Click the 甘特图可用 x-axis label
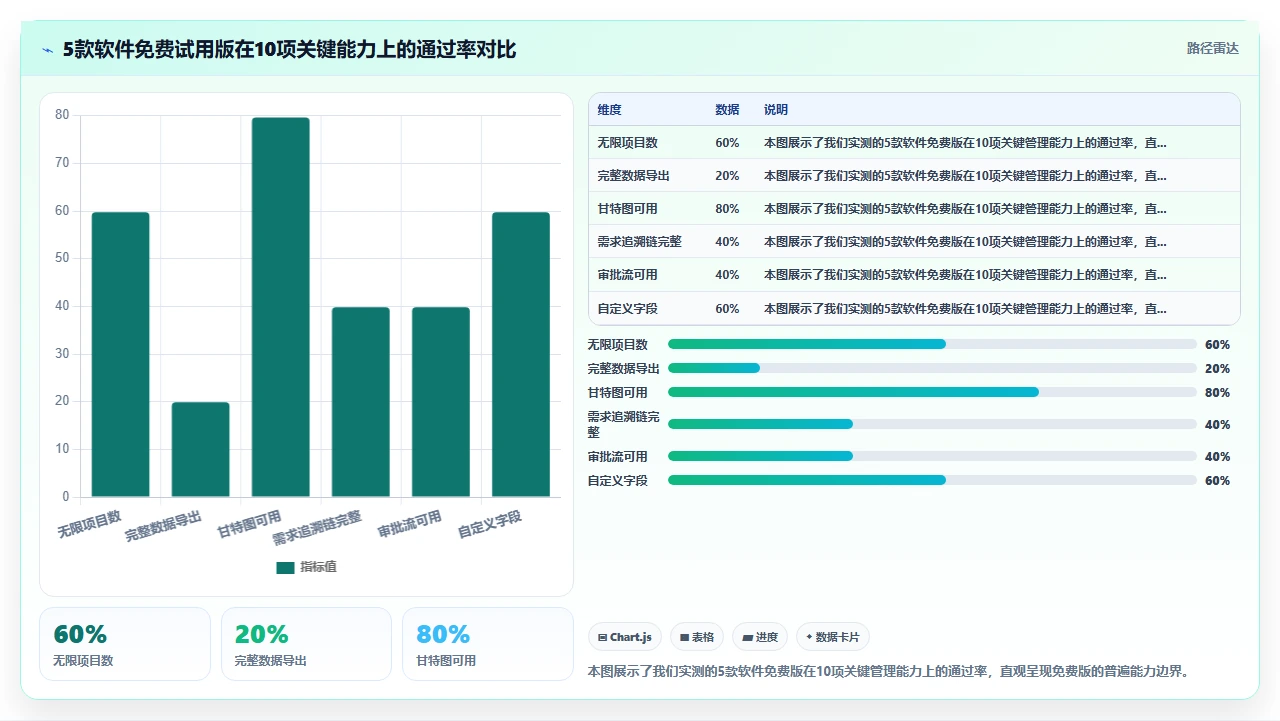 click(249, 524)
